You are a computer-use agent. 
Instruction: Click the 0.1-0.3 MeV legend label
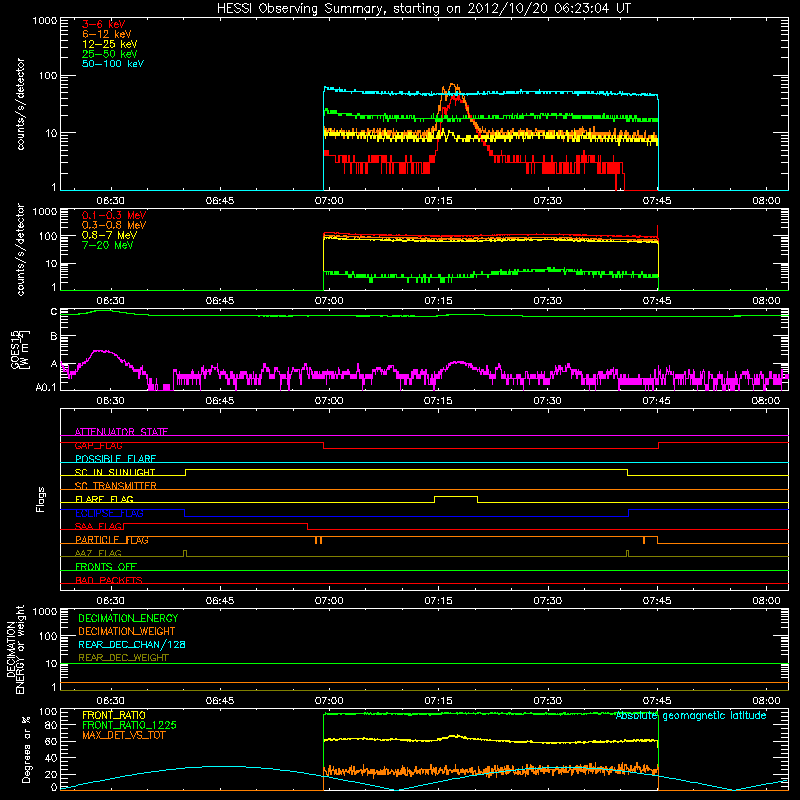coord(114,215)
